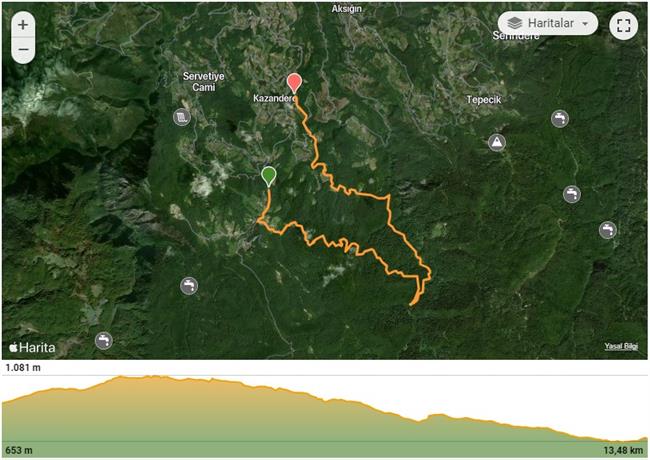Click the fountain icon below Tepecik
This screenshot has width=650, height=460.
click(560, 119)
